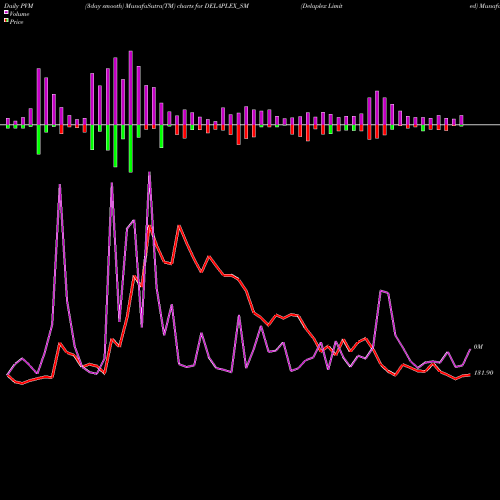The image size is (500, 500).
Task: Click the '181.90' price value label
Action: point(483,373)
